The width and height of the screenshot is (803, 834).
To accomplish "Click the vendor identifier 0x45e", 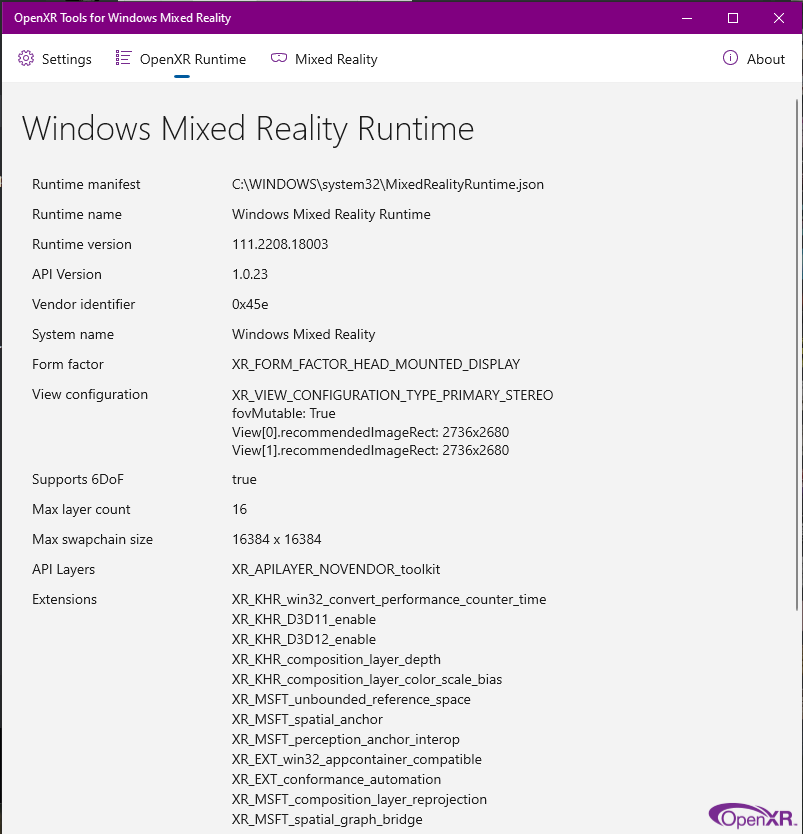I will tap(250, 304).
